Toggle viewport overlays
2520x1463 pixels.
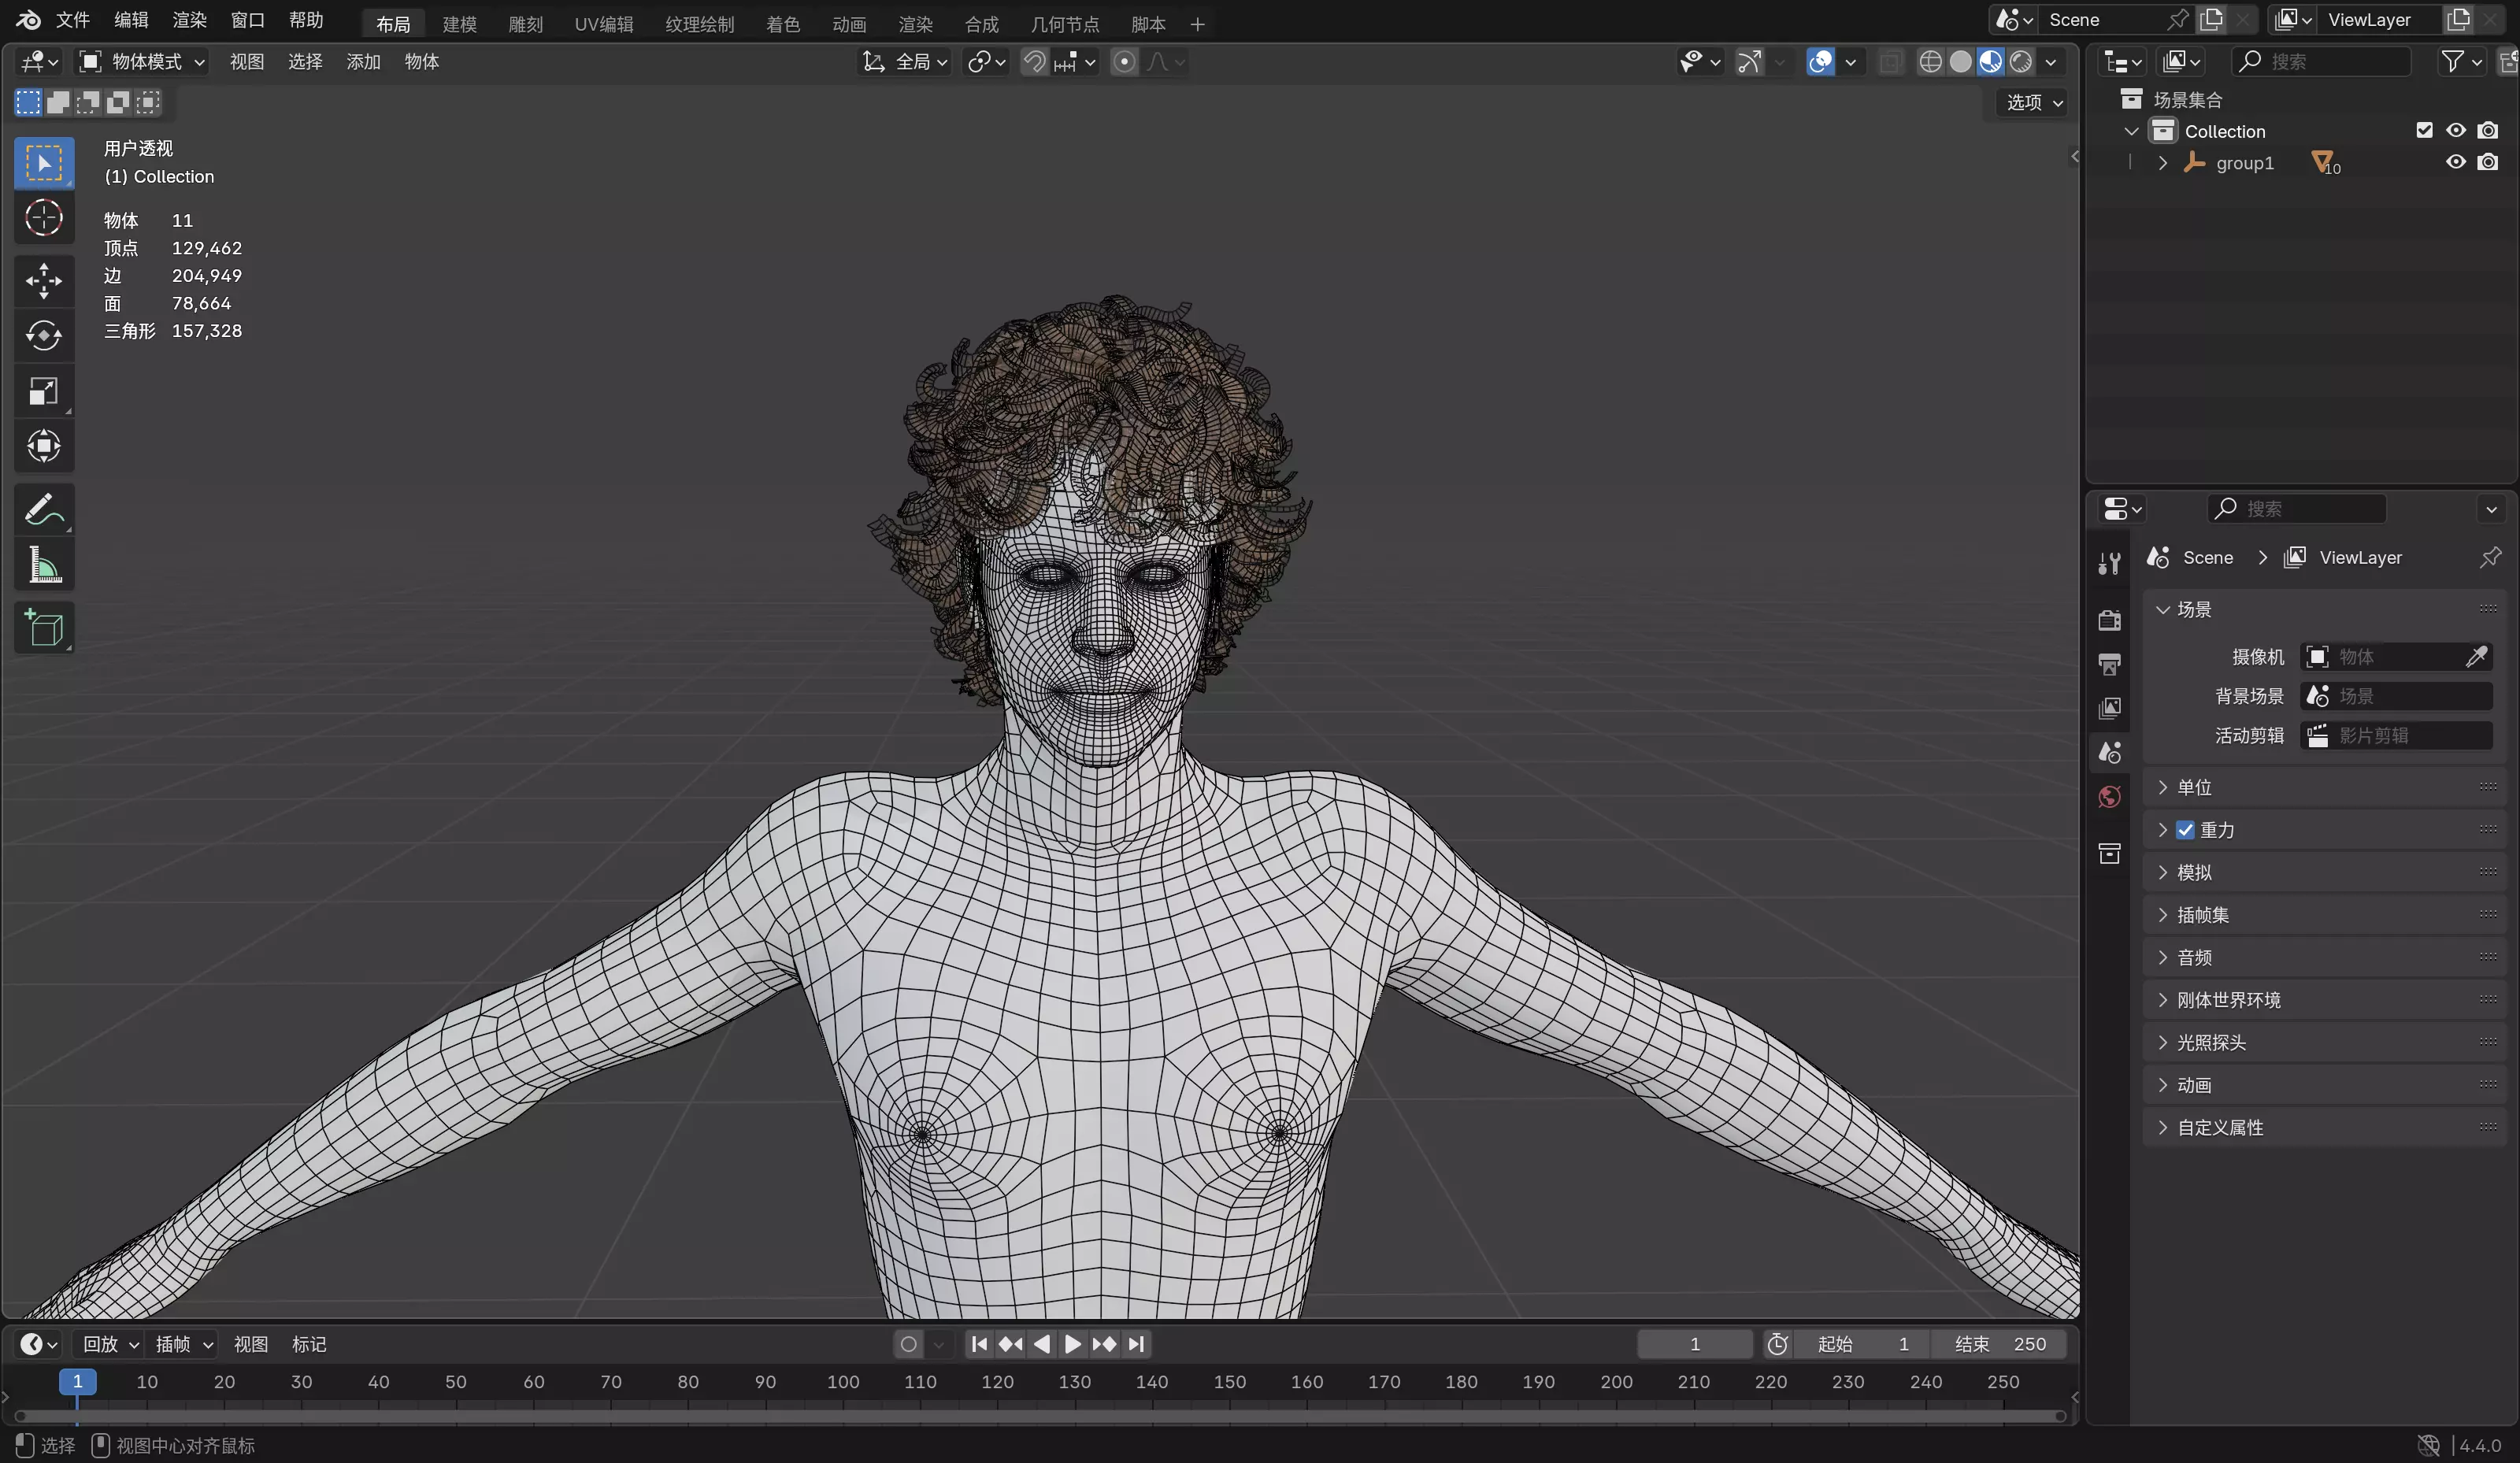(1821, 62)
